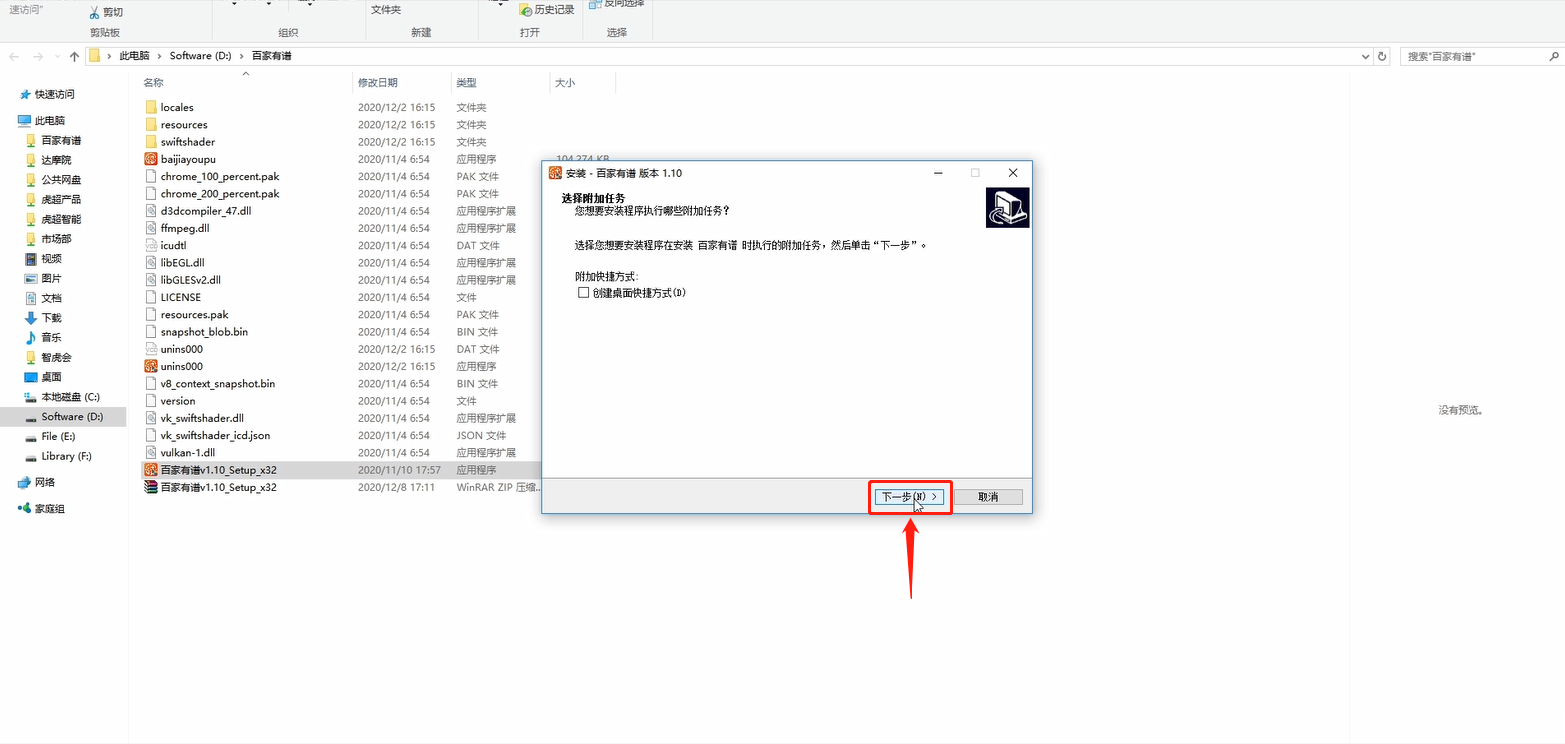Viewport: 1565px width, 744px height.
Task: Select 家庭组 in navigation pane
Action: click(x=49, y=508)
